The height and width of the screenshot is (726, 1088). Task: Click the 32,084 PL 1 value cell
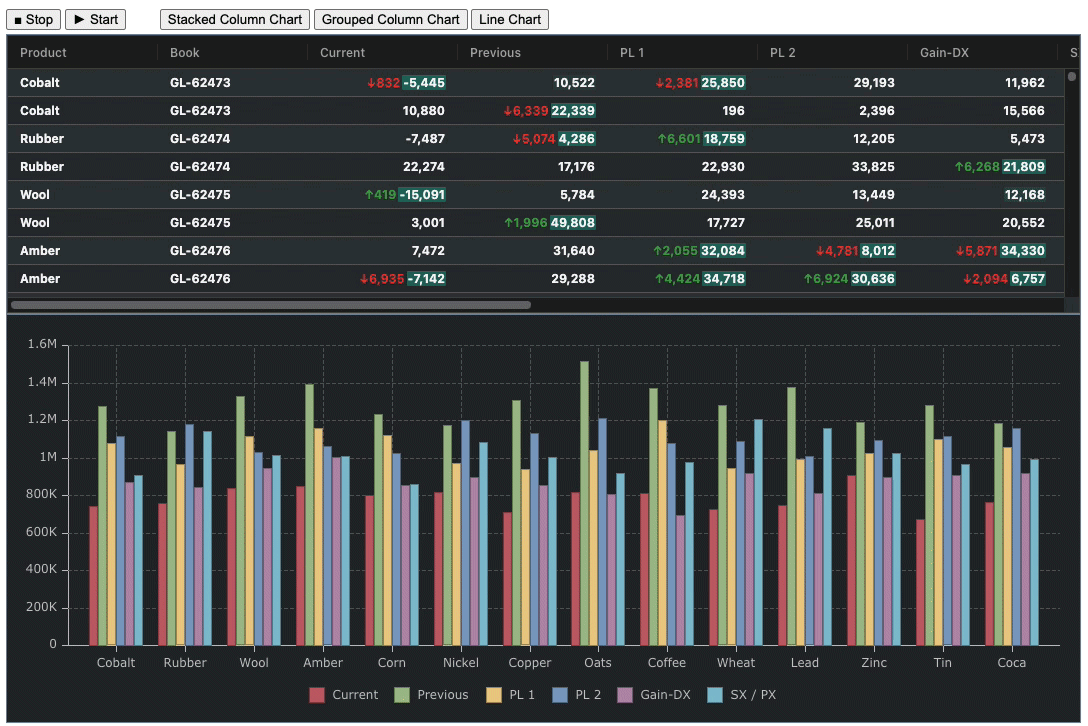682,251
